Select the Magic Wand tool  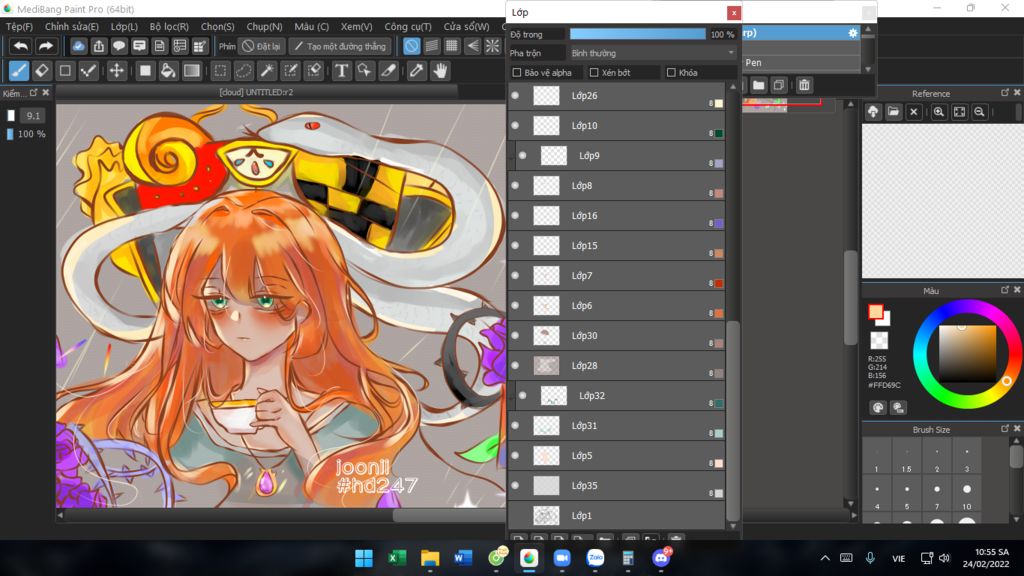click(267, 71)
